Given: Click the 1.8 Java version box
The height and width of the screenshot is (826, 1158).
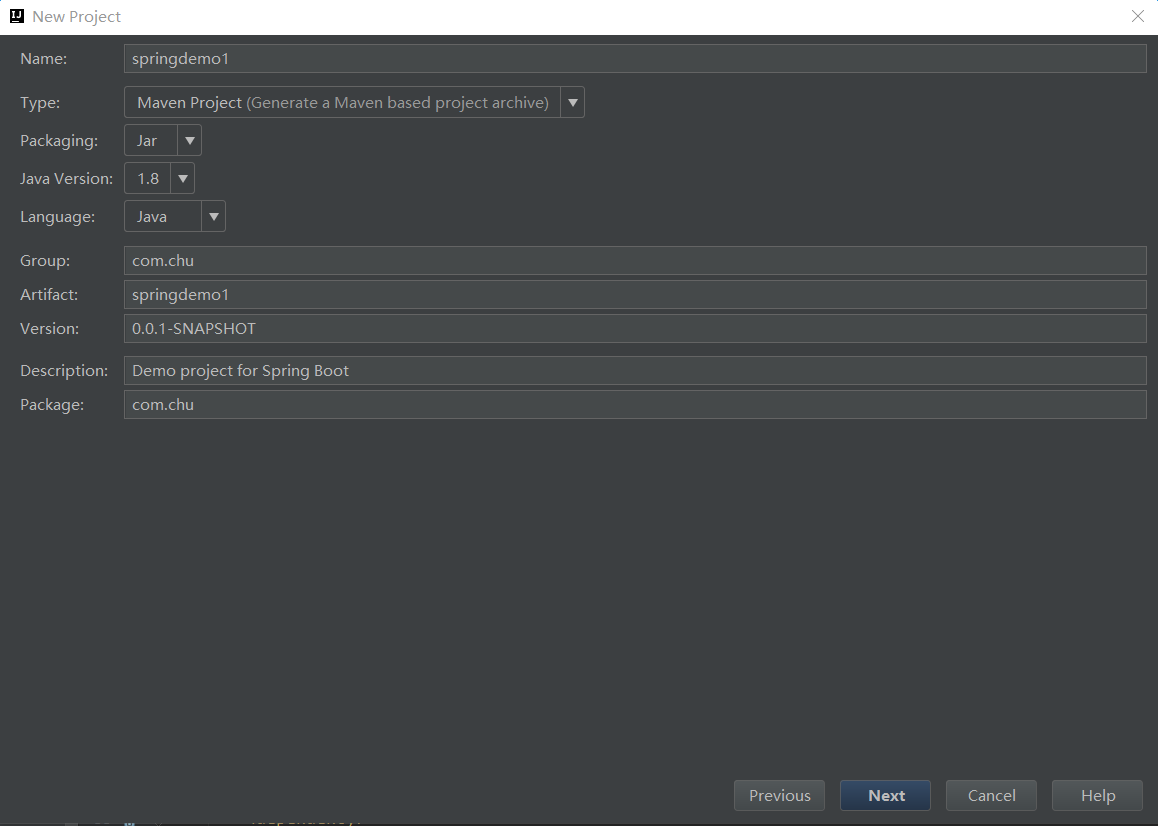Looking at the screenshot, I should point(148,179).
